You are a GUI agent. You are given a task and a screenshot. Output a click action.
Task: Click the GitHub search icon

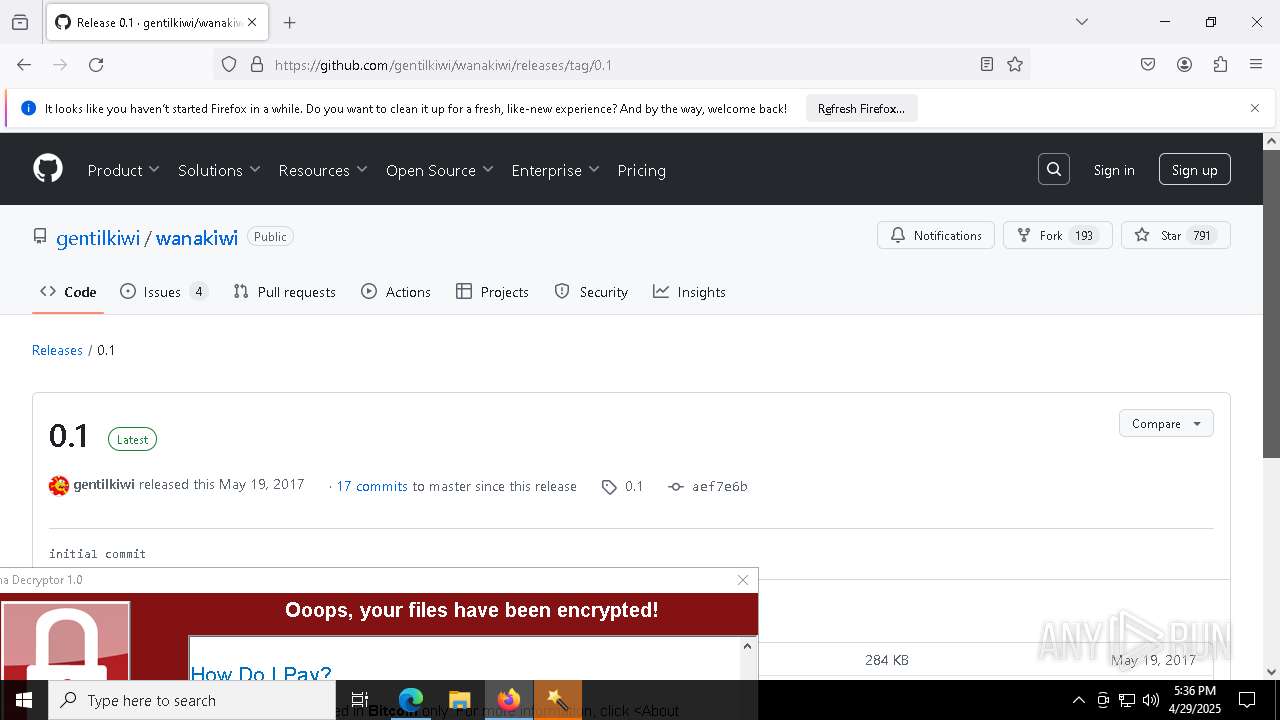pos(1054,170)
